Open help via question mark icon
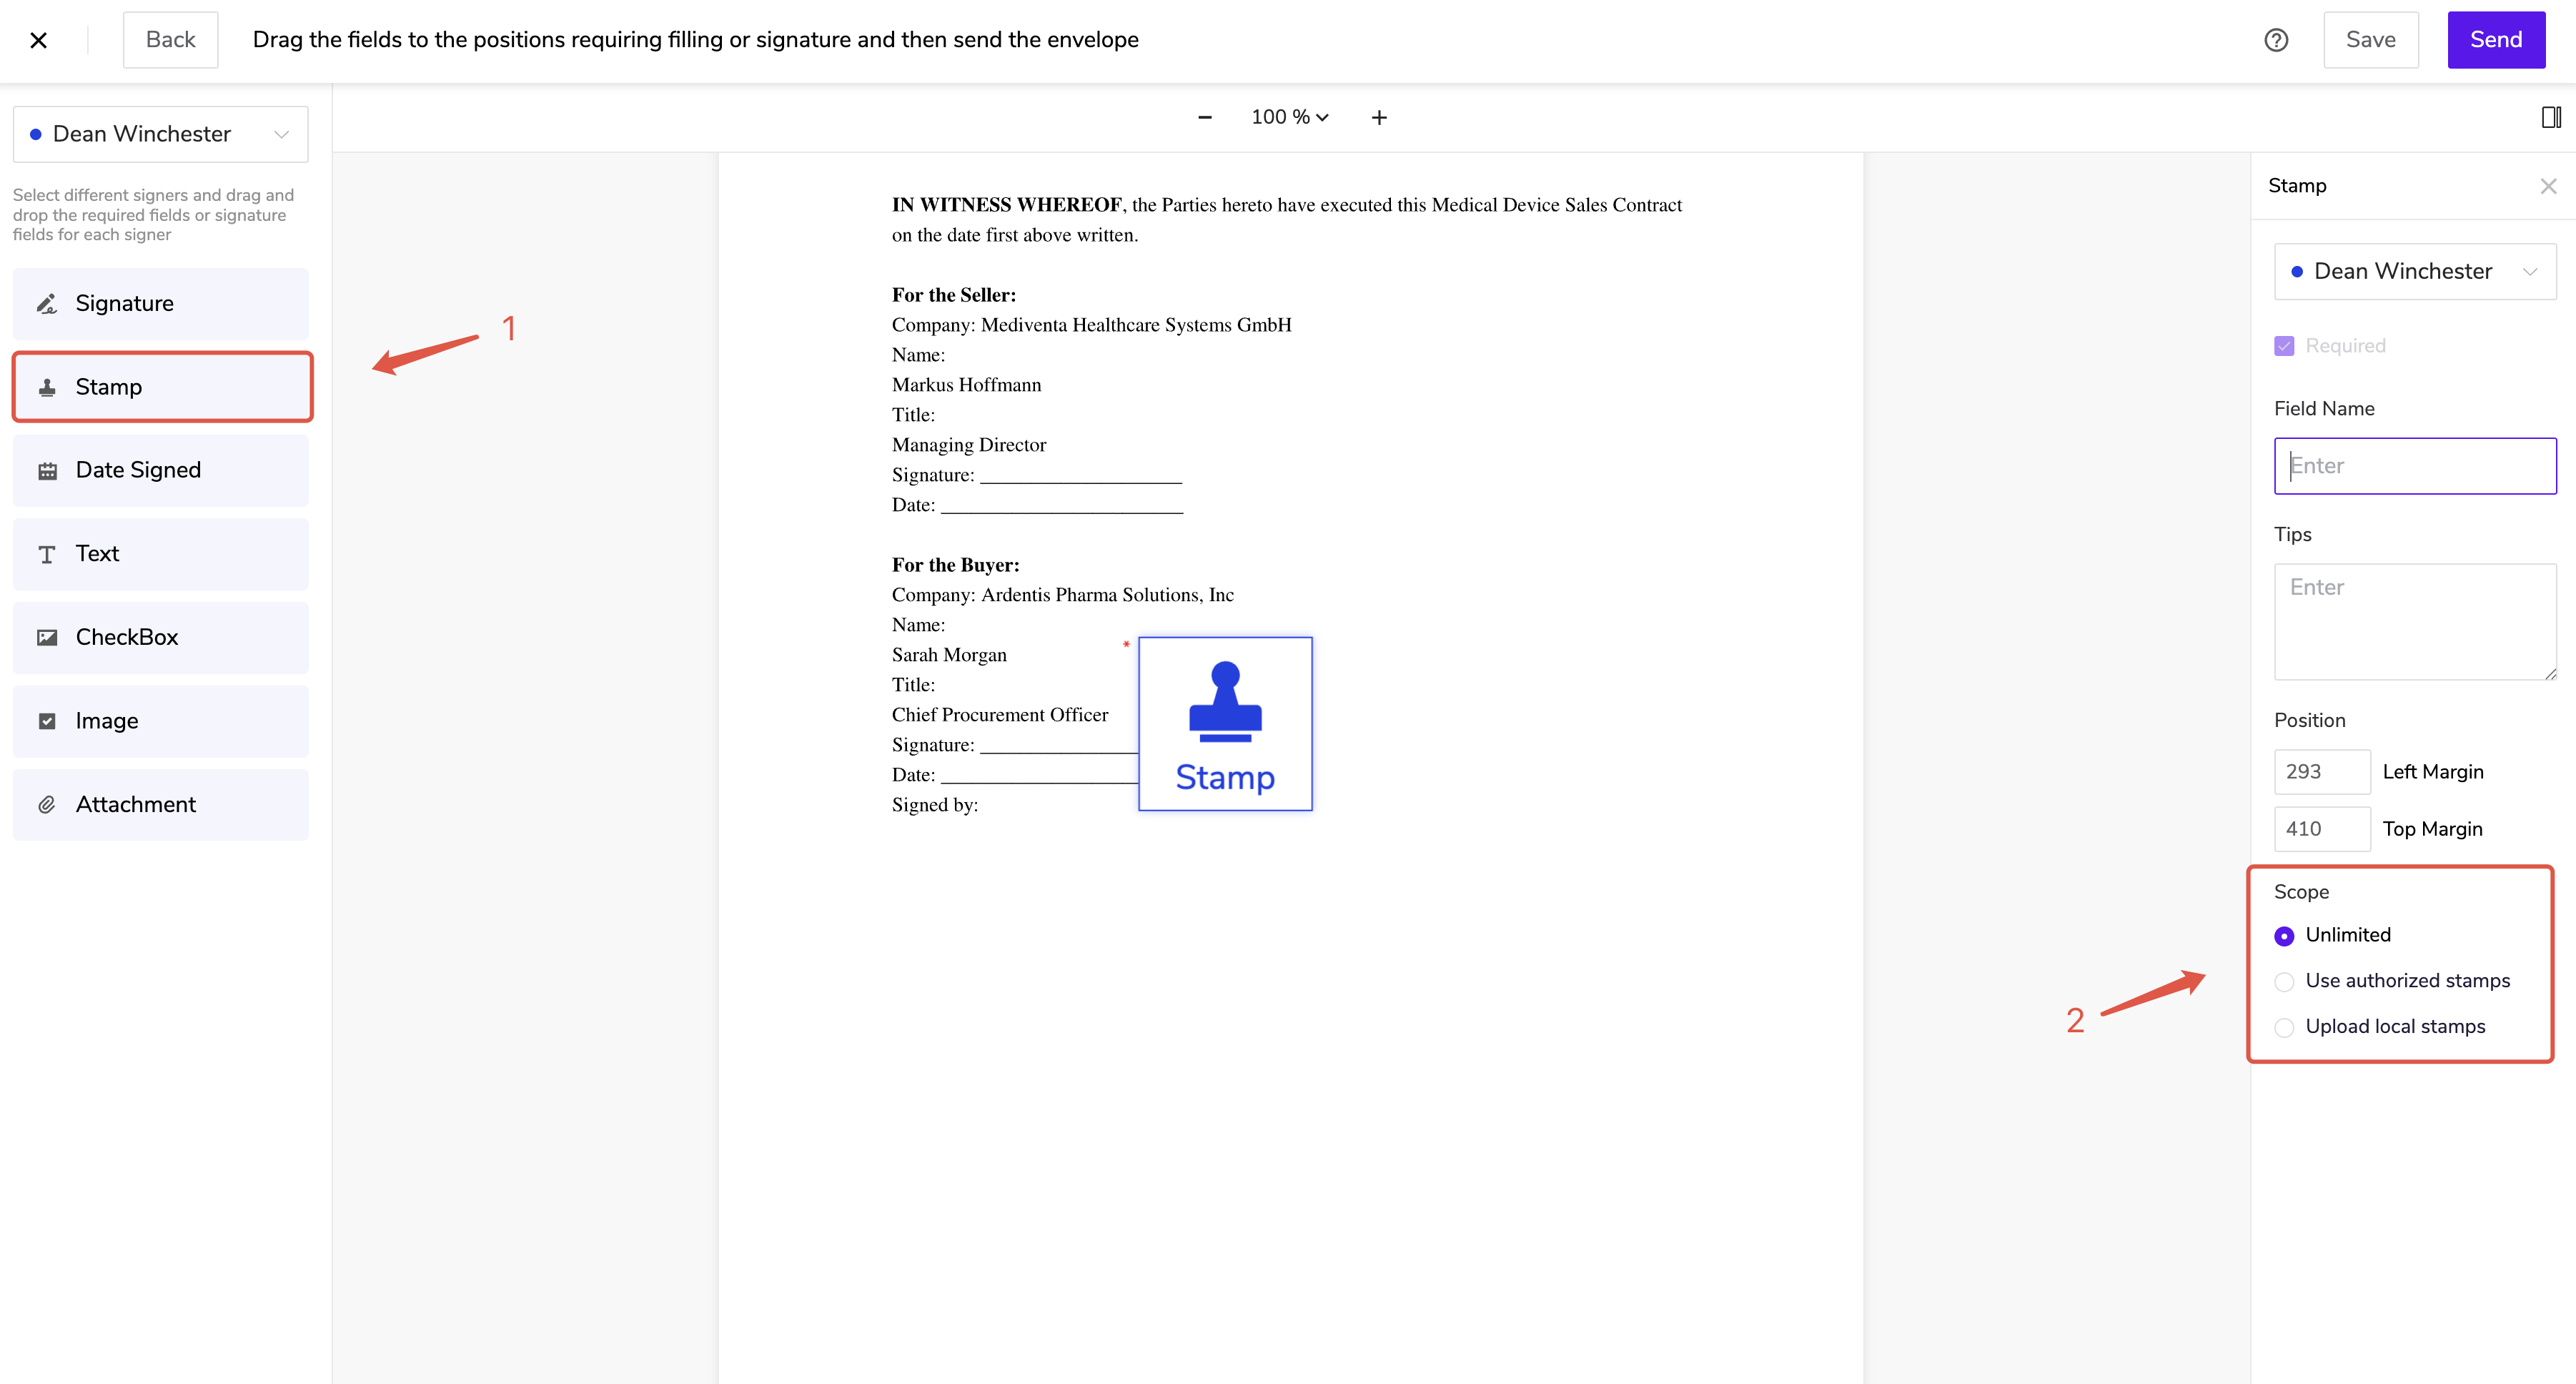Image resolution: width=2576 pixels, height=1384 pixels. tap(2276, 40)
